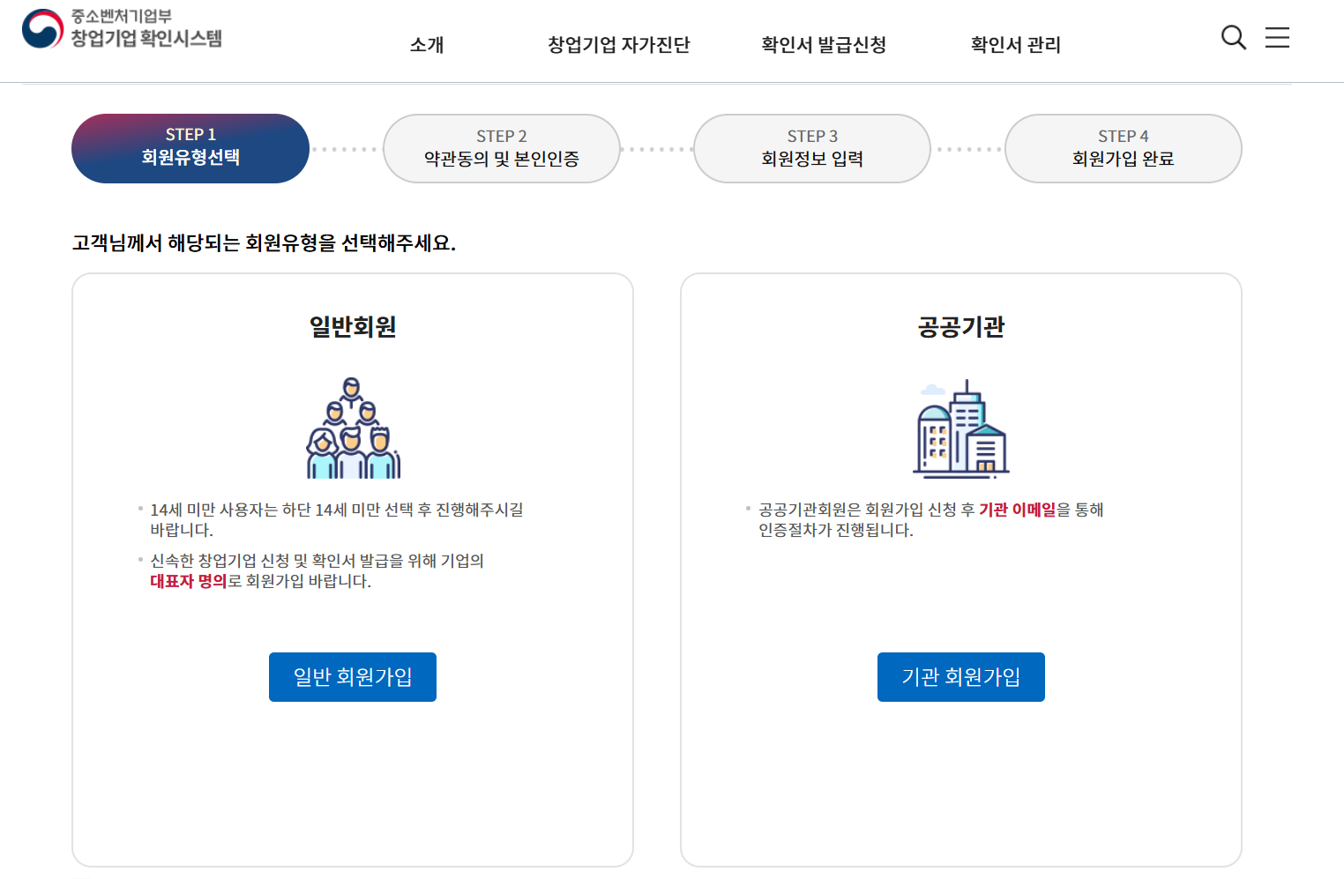
Task: Select STEP 1 회원유형선택 step
Action: point(190,148)
